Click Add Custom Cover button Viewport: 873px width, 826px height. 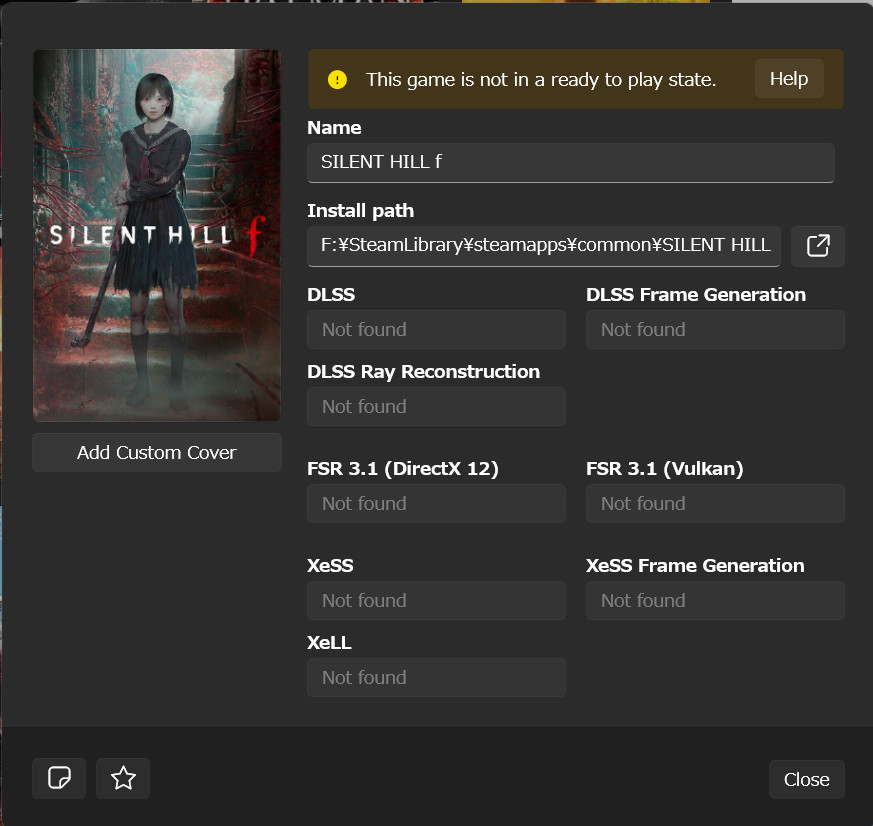point(157,453)
